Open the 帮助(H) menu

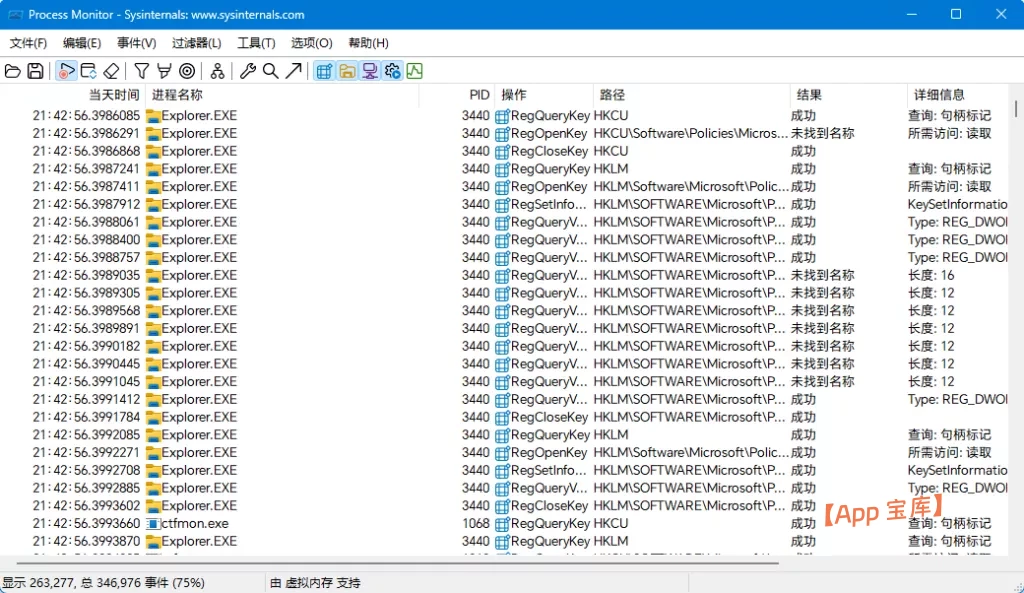tap(368, 43)
